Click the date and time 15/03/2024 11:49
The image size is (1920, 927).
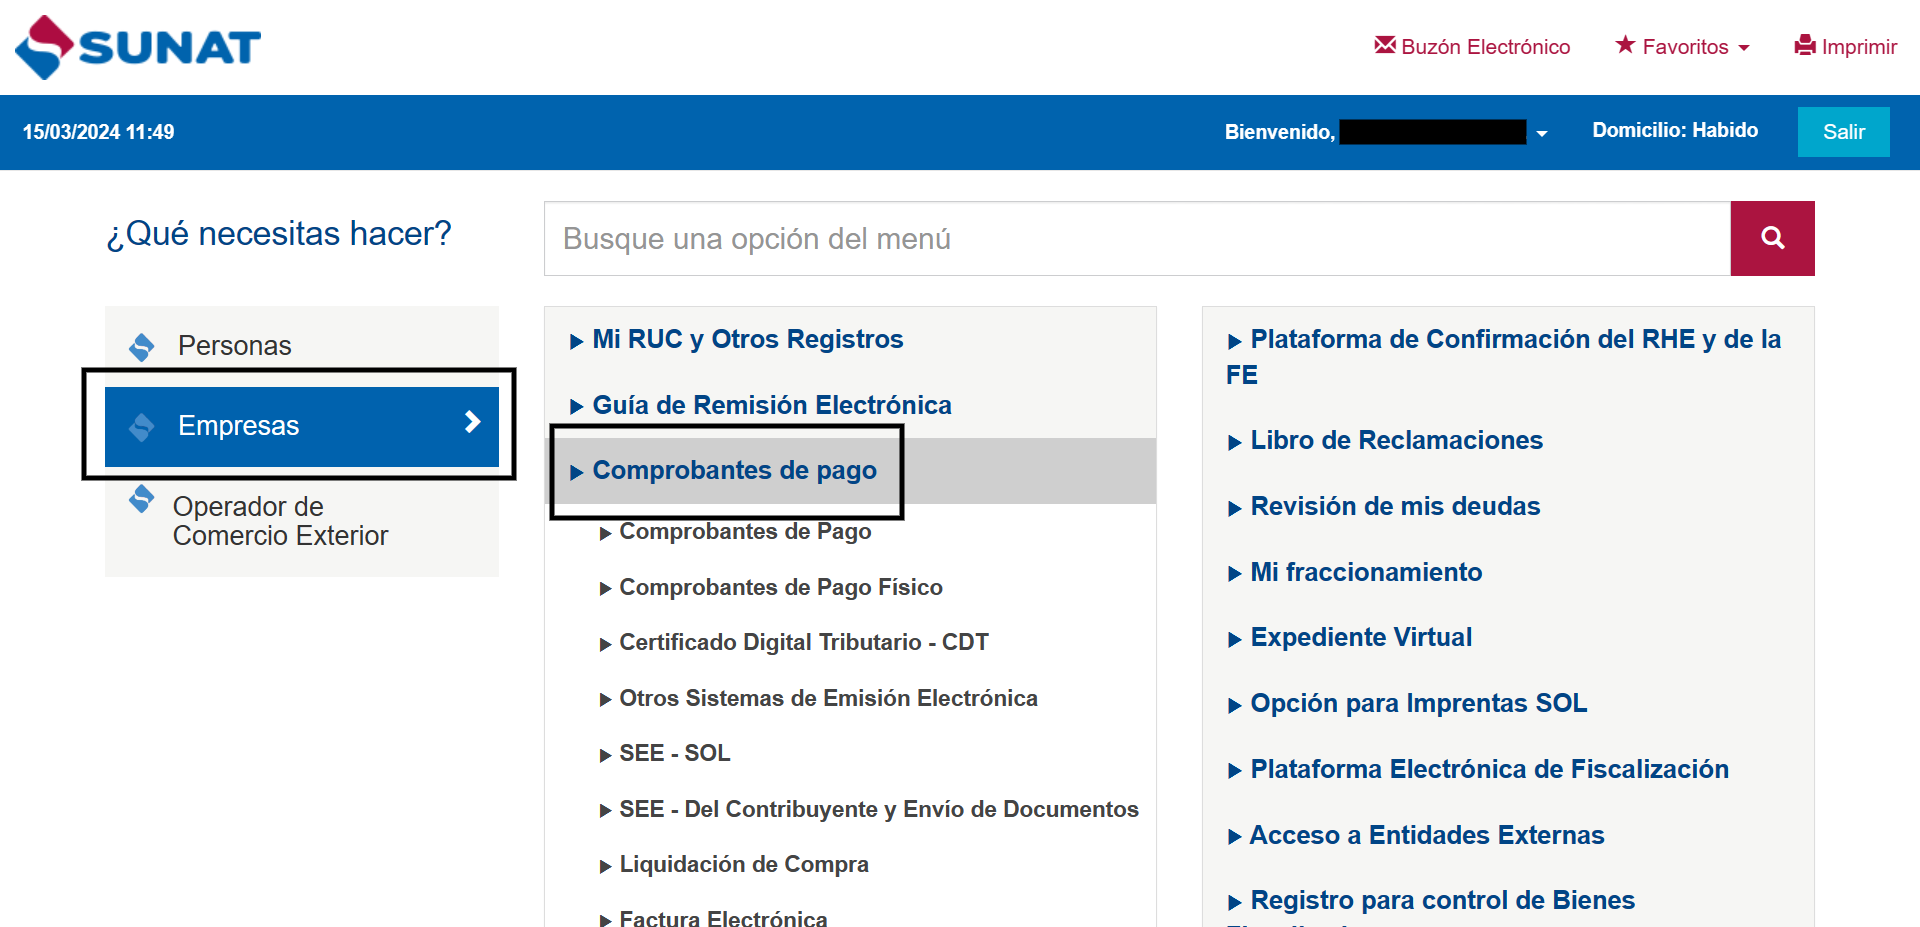pyautogui.click(x=99, y=132)
